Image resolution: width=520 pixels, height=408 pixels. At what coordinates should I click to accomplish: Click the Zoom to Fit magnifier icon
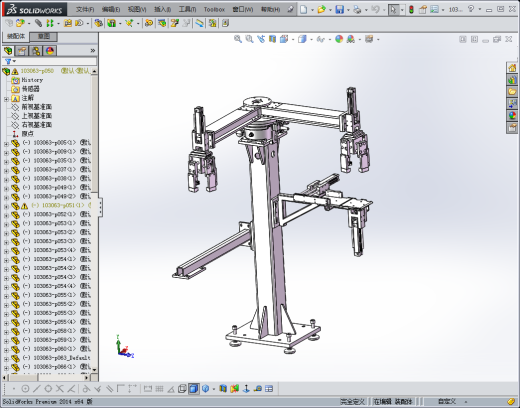click(238, 39)
